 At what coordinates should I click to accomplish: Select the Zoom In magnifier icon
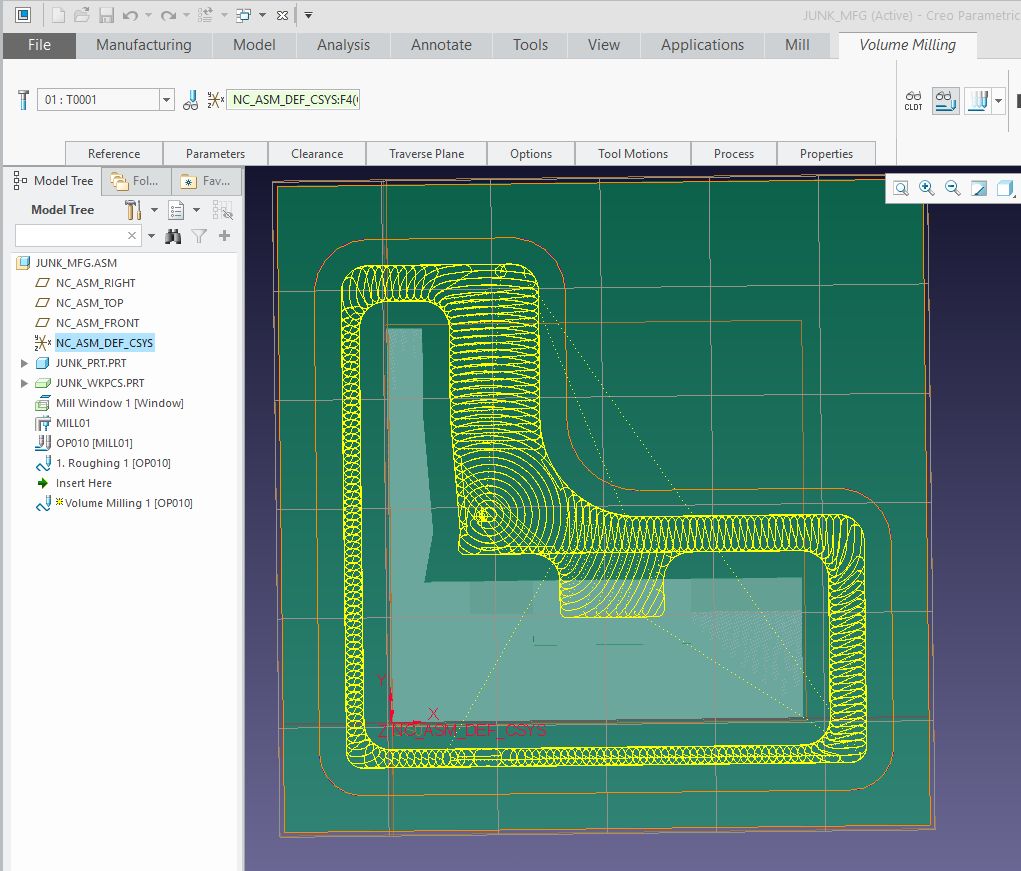(926, 188)
